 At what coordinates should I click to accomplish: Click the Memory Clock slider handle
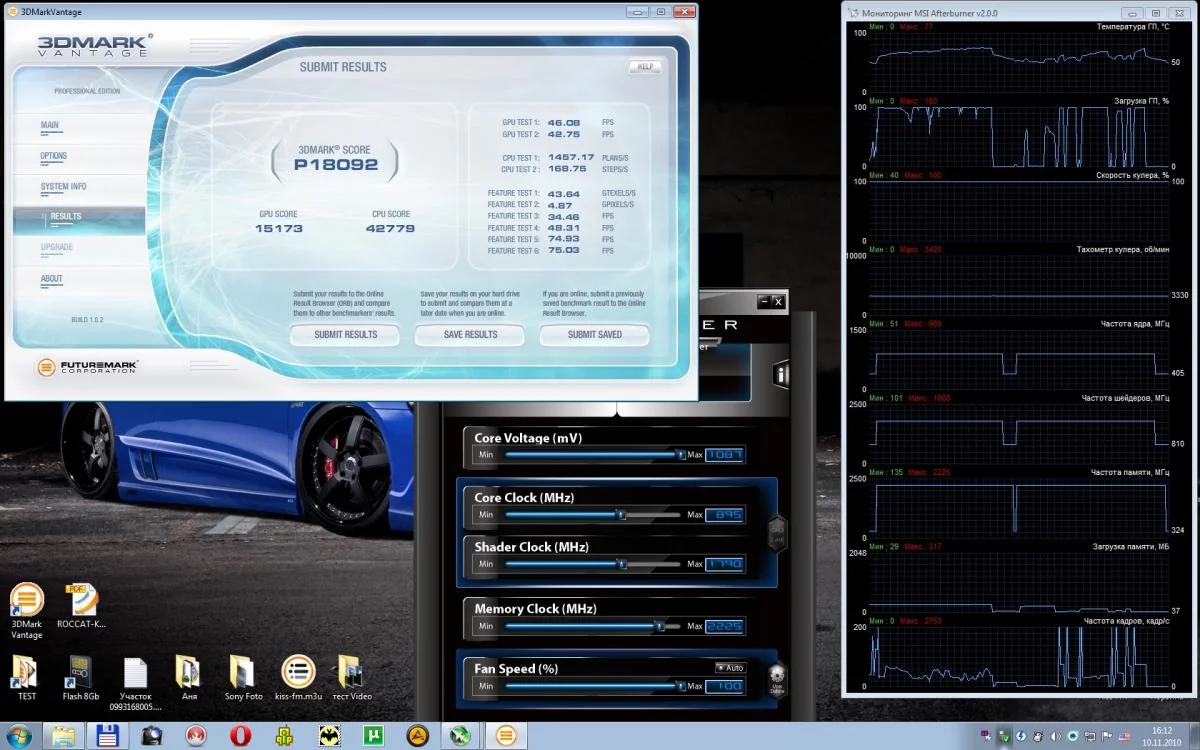[x=658, y=626]
